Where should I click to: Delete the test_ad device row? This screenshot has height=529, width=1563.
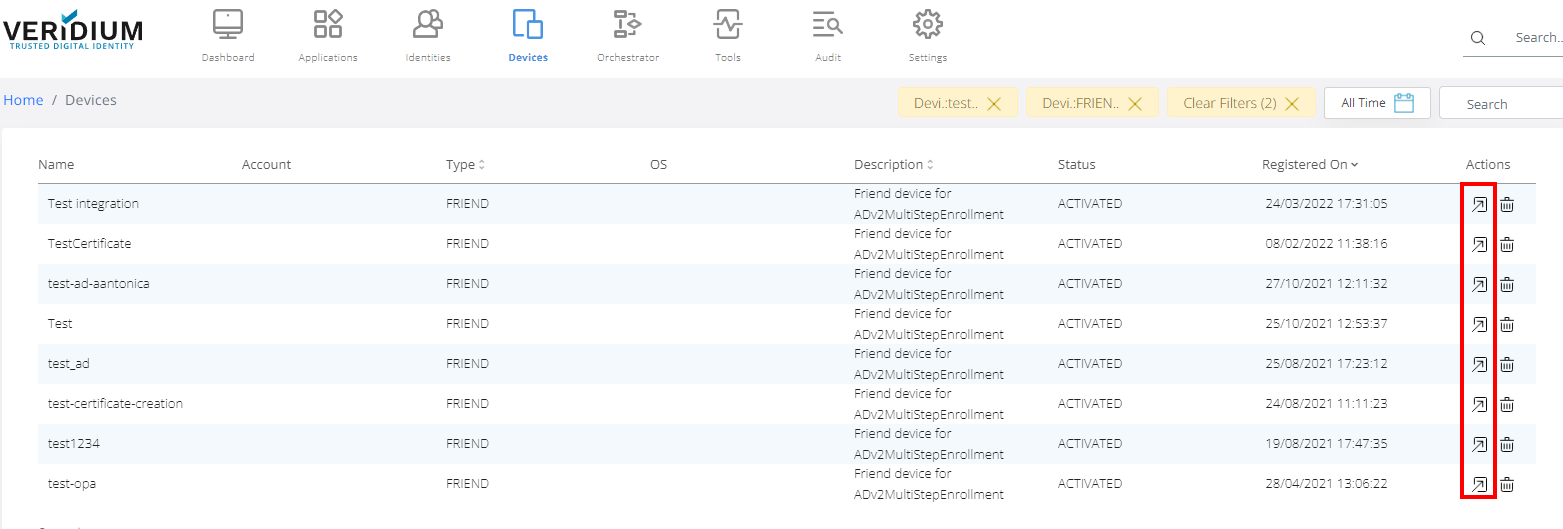[1507, 364]
